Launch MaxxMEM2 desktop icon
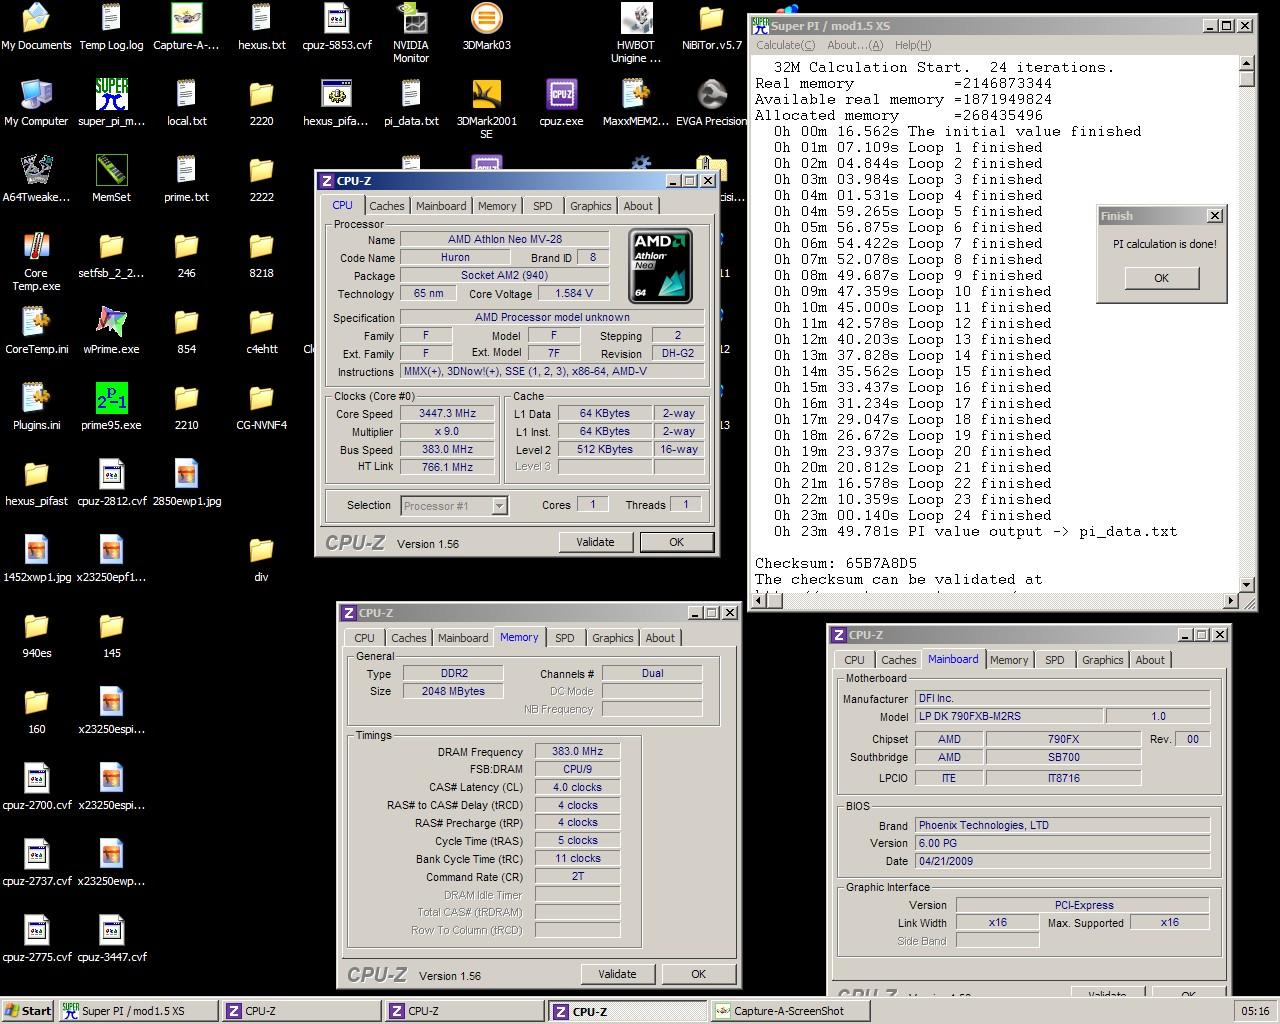Image resolution: width=1280 pixels, height=1024 pixels. coord(636,104)
